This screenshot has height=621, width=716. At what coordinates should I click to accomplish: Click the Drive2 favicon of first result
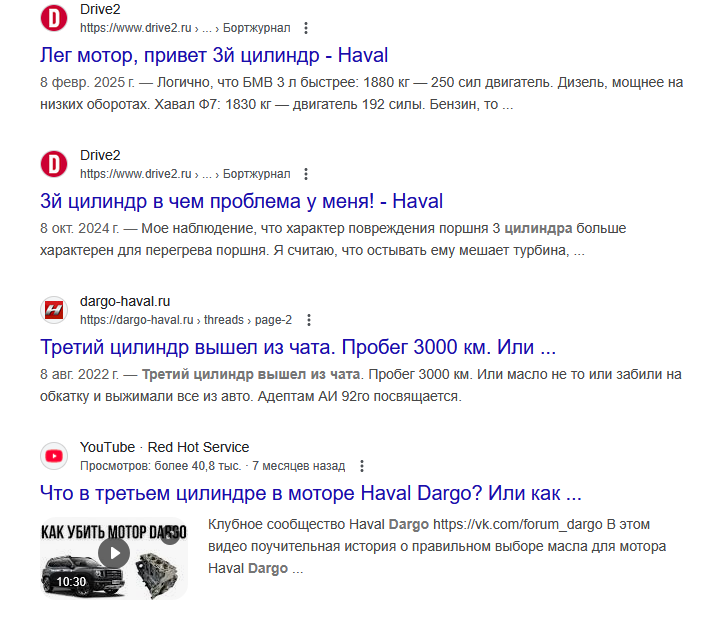54,18
